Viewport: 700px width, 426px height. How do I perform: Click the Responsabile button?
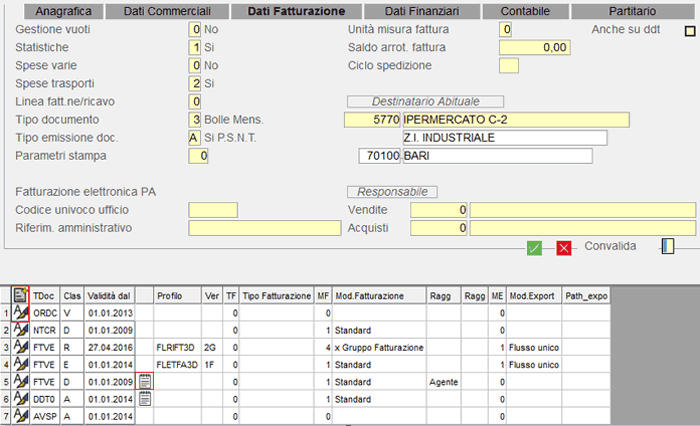tap(391, 191)
